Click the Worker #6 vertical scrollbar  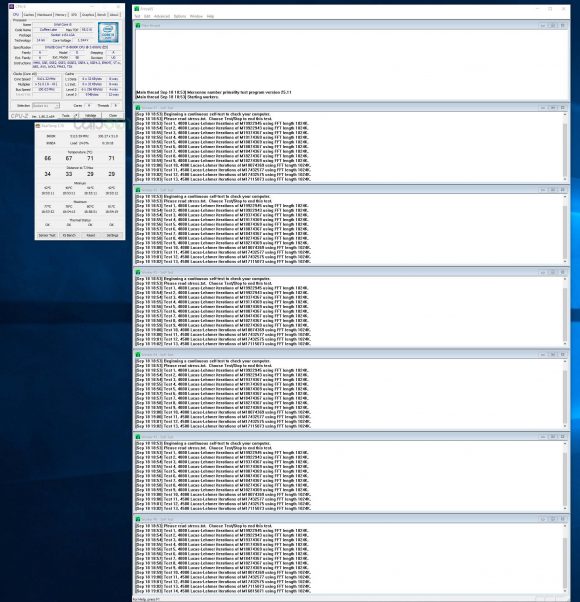click(x=565, y=558)
